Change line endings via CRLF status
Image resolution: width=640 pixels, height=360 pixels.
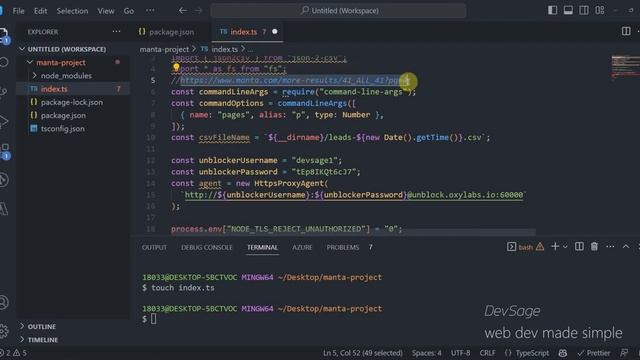click(487, 353)
